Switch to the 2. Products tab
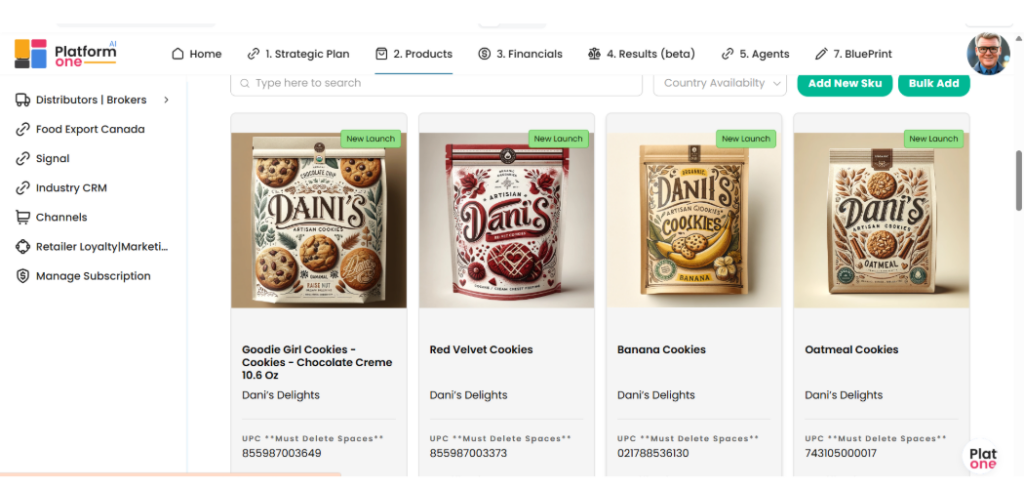Screen dimensions: 1024x488 [x=414, y=54]
